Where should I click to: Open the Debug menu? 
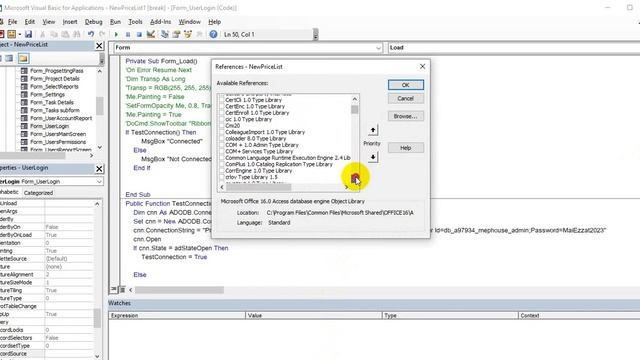(x=93, y=22)
